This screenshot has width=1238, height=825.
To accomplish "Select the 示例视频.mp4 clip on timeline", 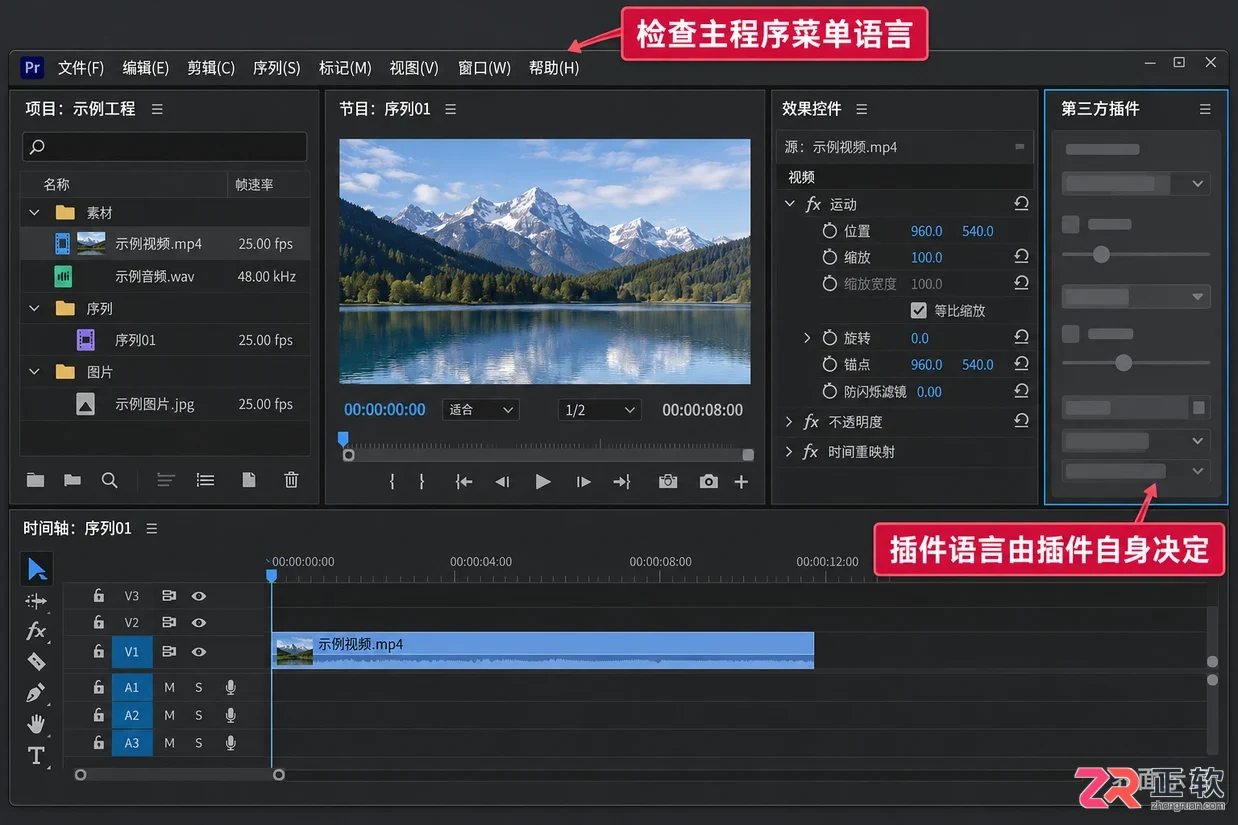I will point(543,650).
